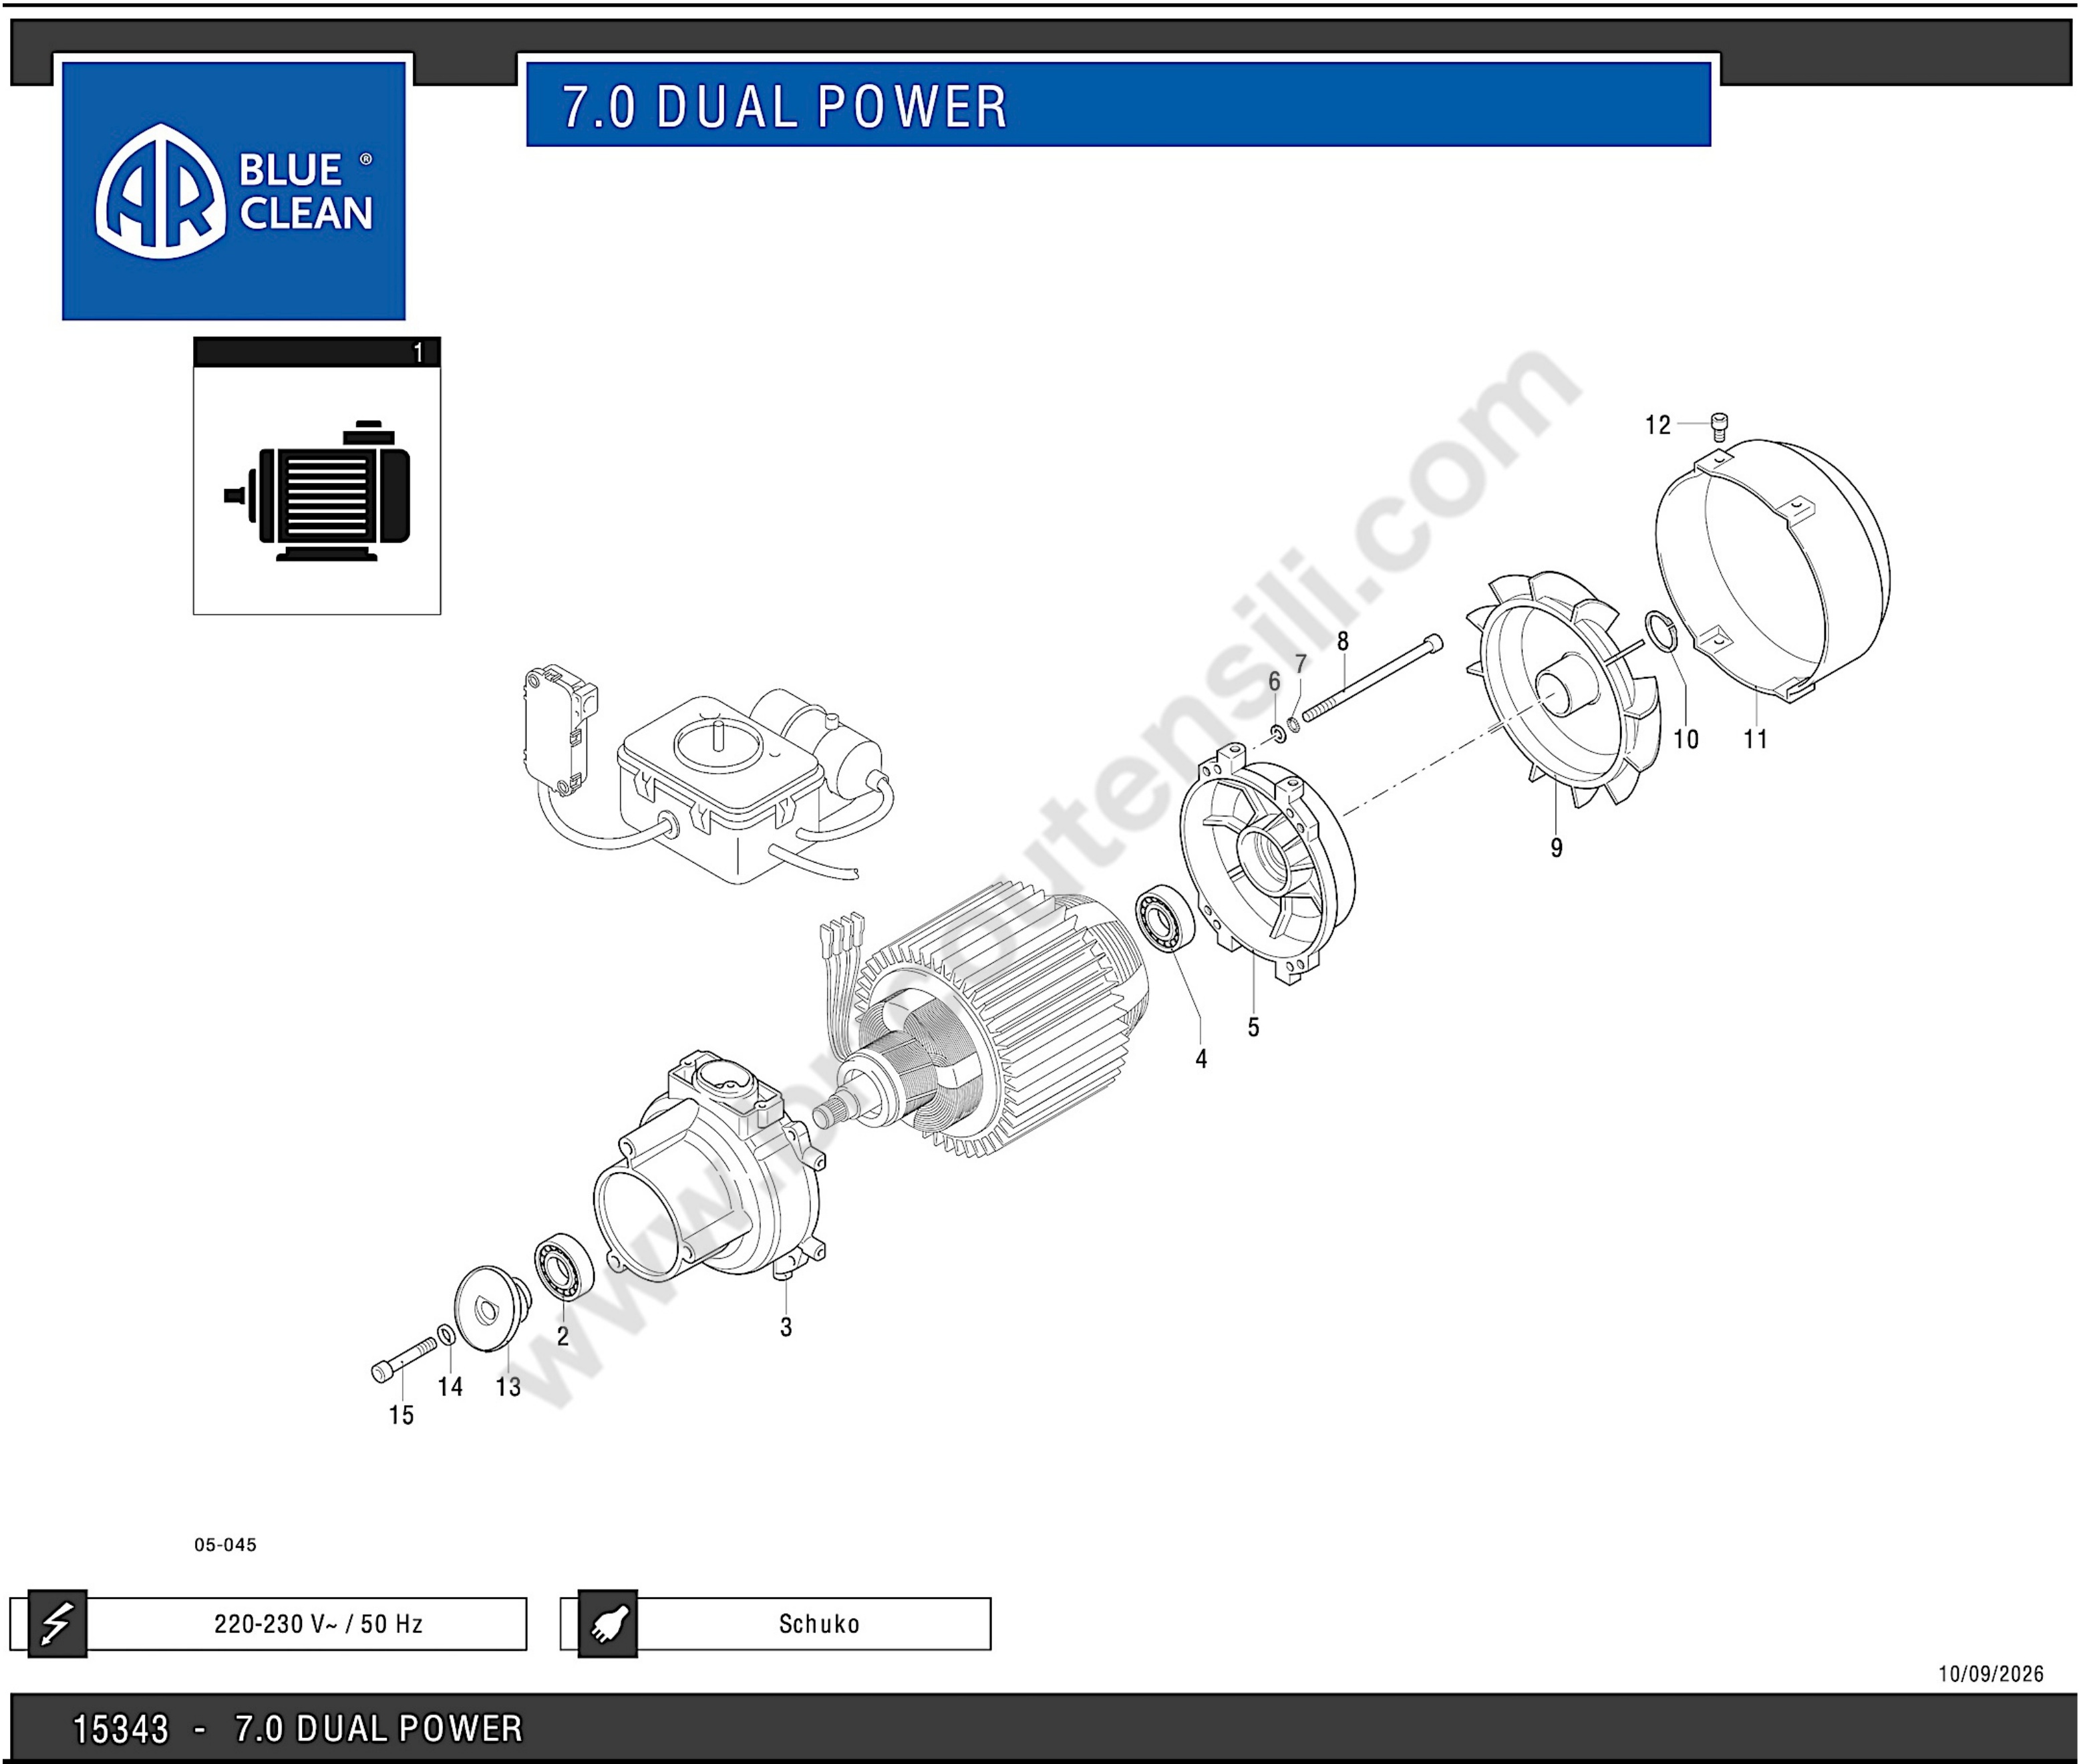Select the front motor flange drawing, part 3

[x=710, y=1166]
